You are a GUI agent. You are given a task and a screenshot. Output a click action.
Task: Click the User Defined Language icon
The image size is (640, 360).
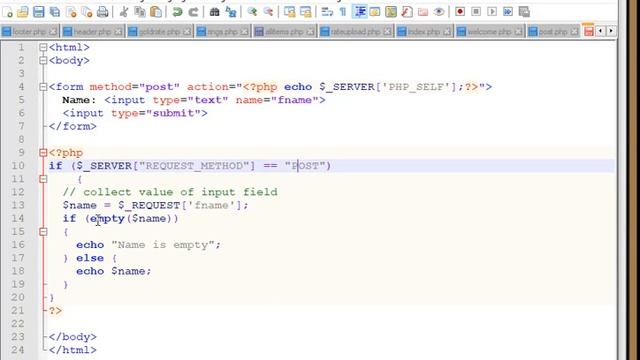(x=375, y=12)
